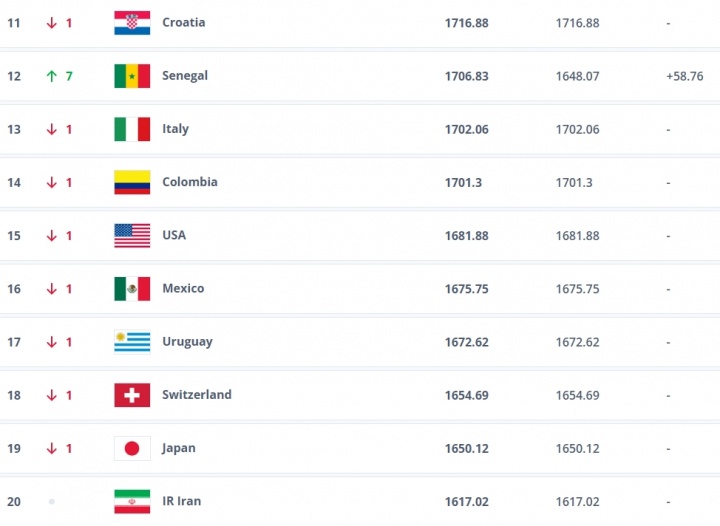Click the Mexico flag icon

[x=132, y=289]
